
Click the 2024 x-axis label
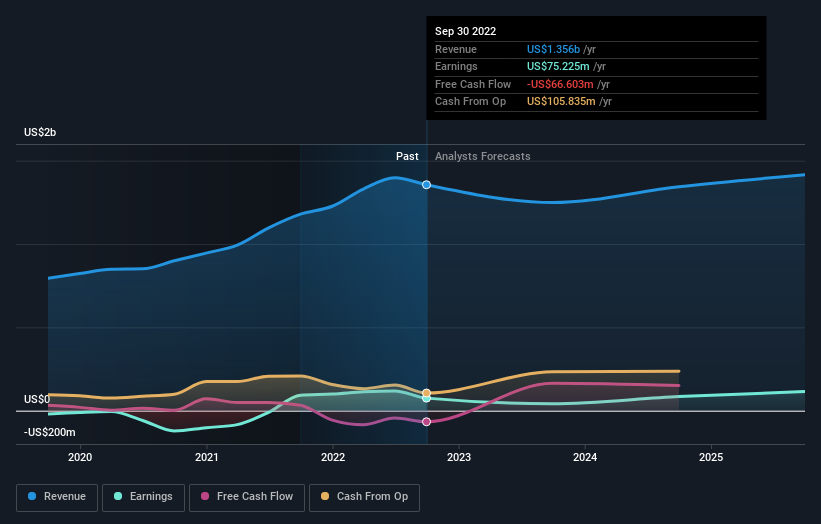tap(585, 458)
